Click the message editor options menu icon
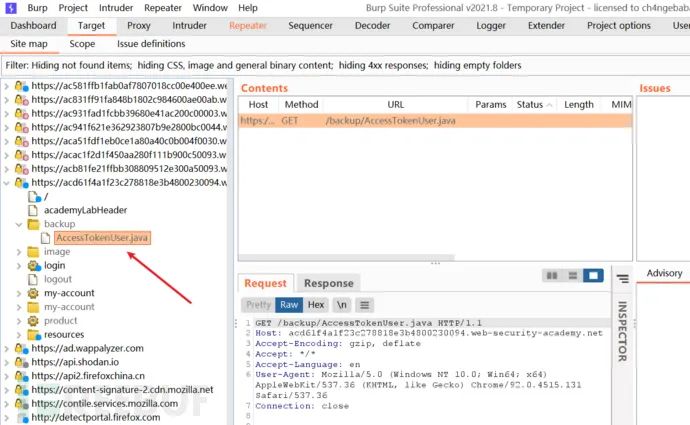The height and width of the screenshot is (425, 690). pyautogui.click(x=364, y=304)
